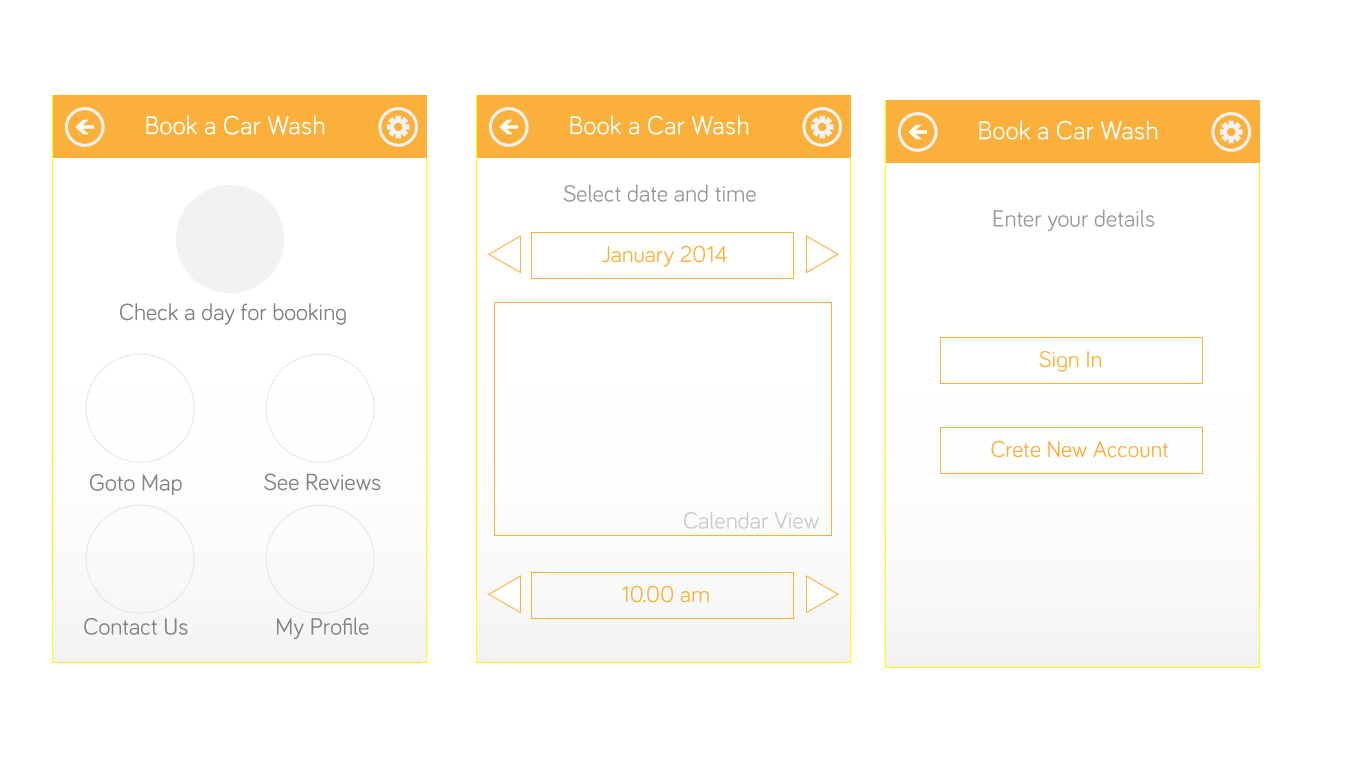Open the 10.00 am time selector
Screen dimensions: 1366x765
click(662, 594)
